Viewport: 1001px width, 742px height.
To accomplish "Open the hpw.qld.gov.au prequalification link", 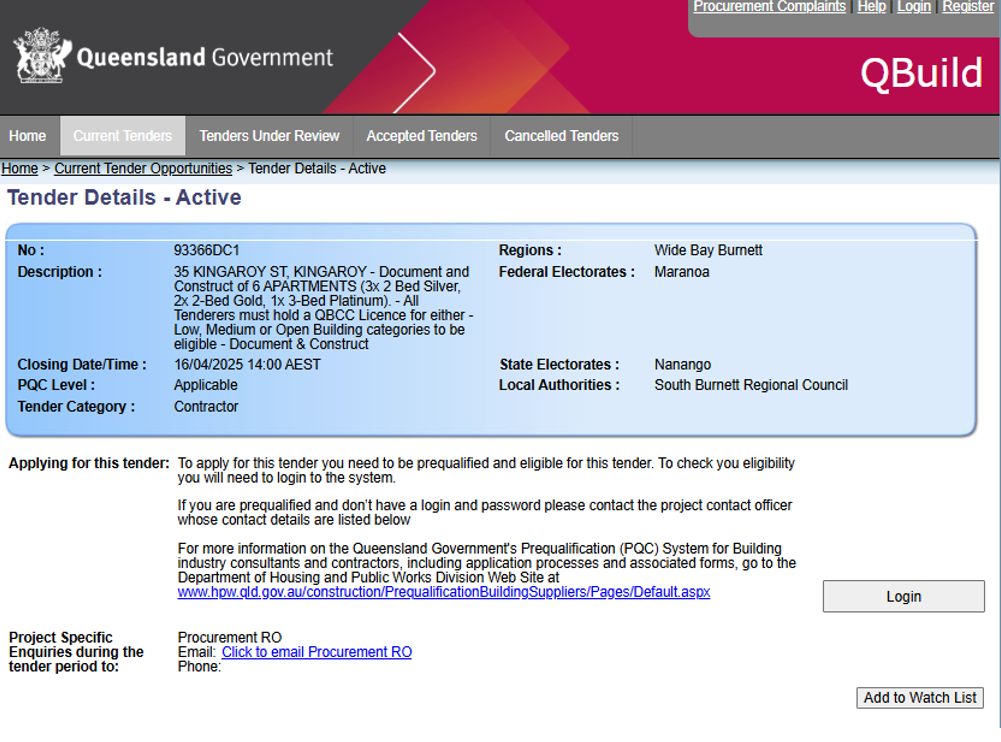I will (x=443, y=592).
